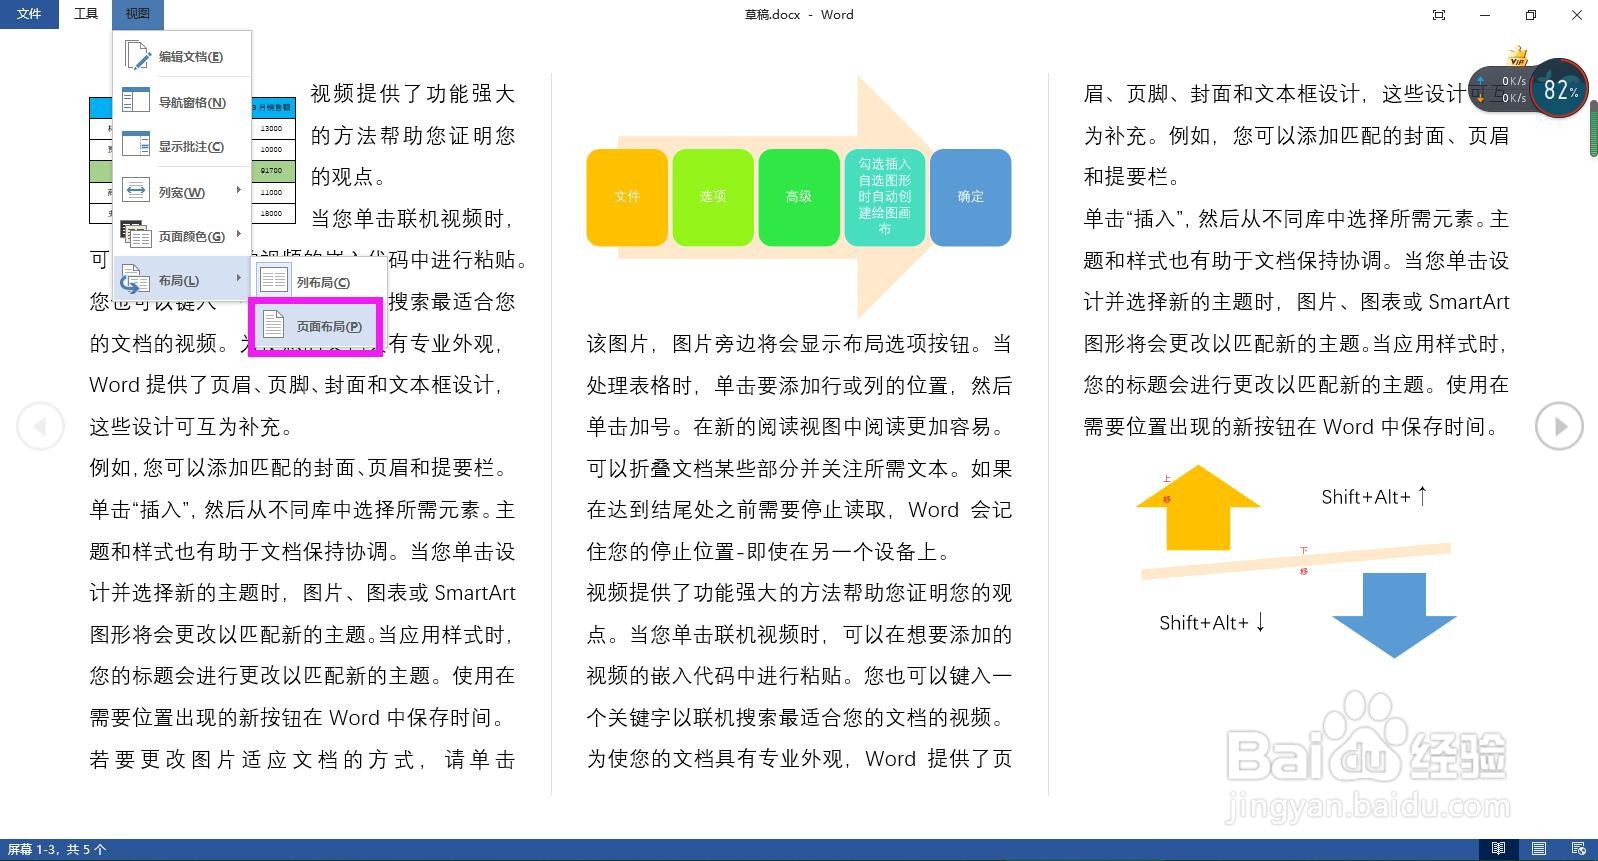Screen dimensions: 1598x861
Task: Click the edit document pencil icon
Action: coord(136,56)
